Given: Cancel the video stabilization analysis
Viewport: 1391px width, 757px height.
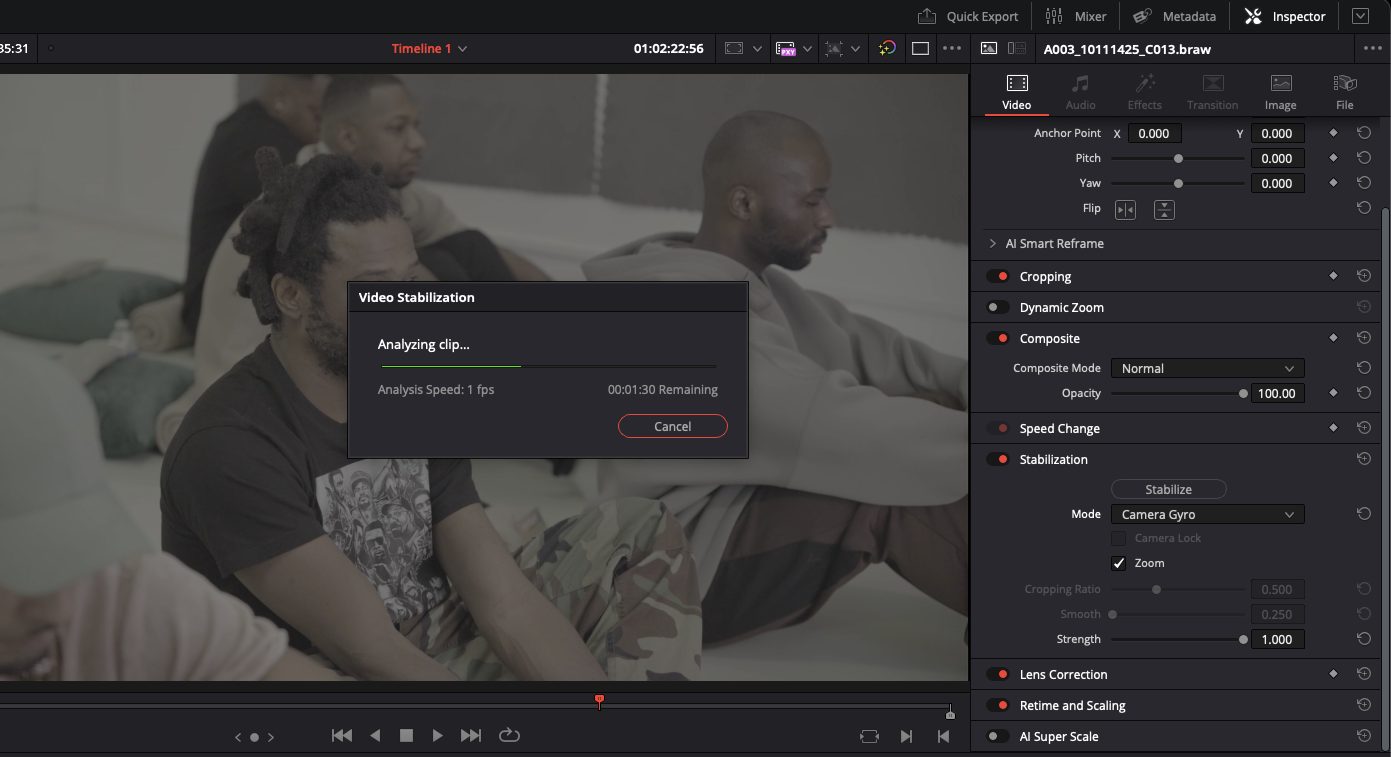Looking at the screenshot, I should tap(672, 426).
